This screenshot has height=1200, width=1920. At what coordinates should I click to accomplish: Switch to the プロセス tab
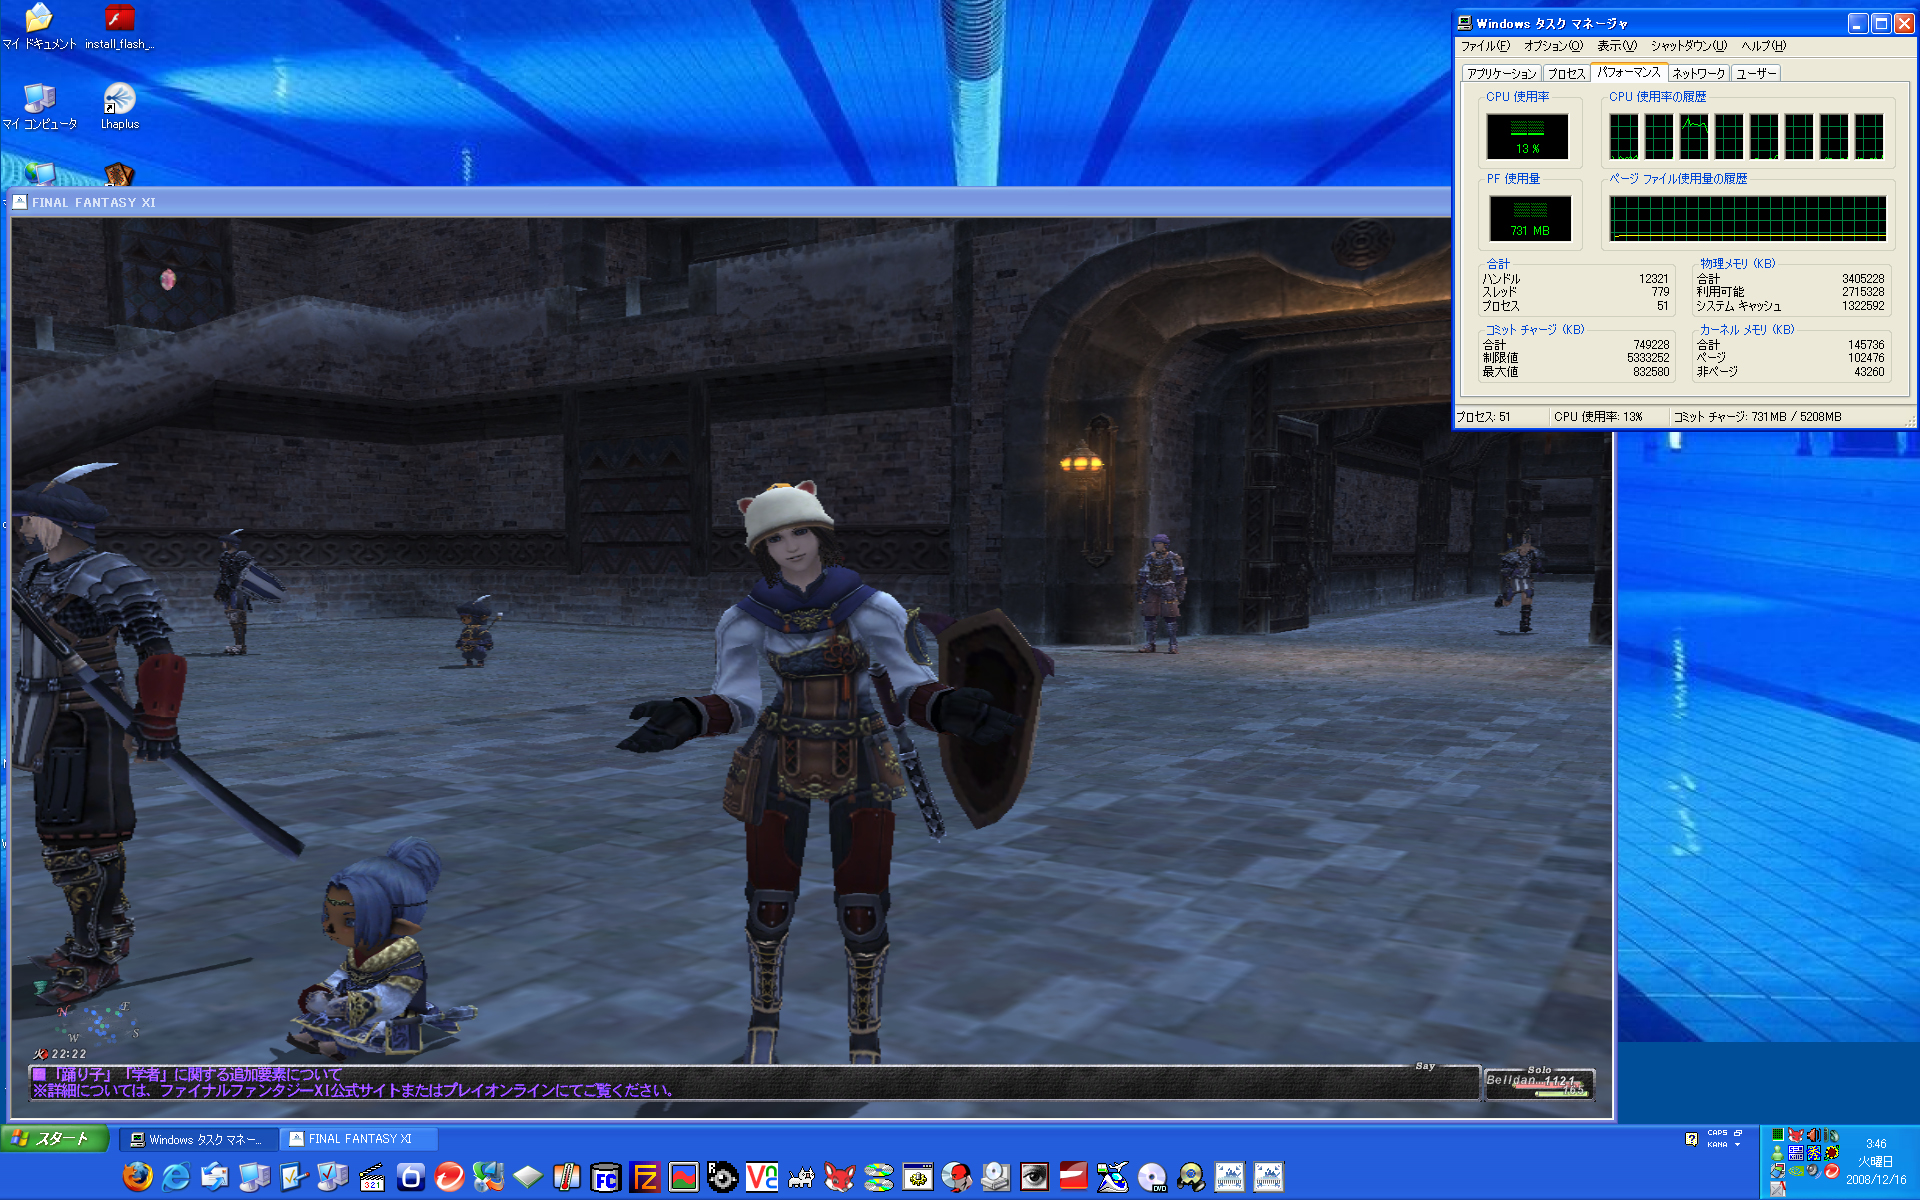(x=1566, y=73)
